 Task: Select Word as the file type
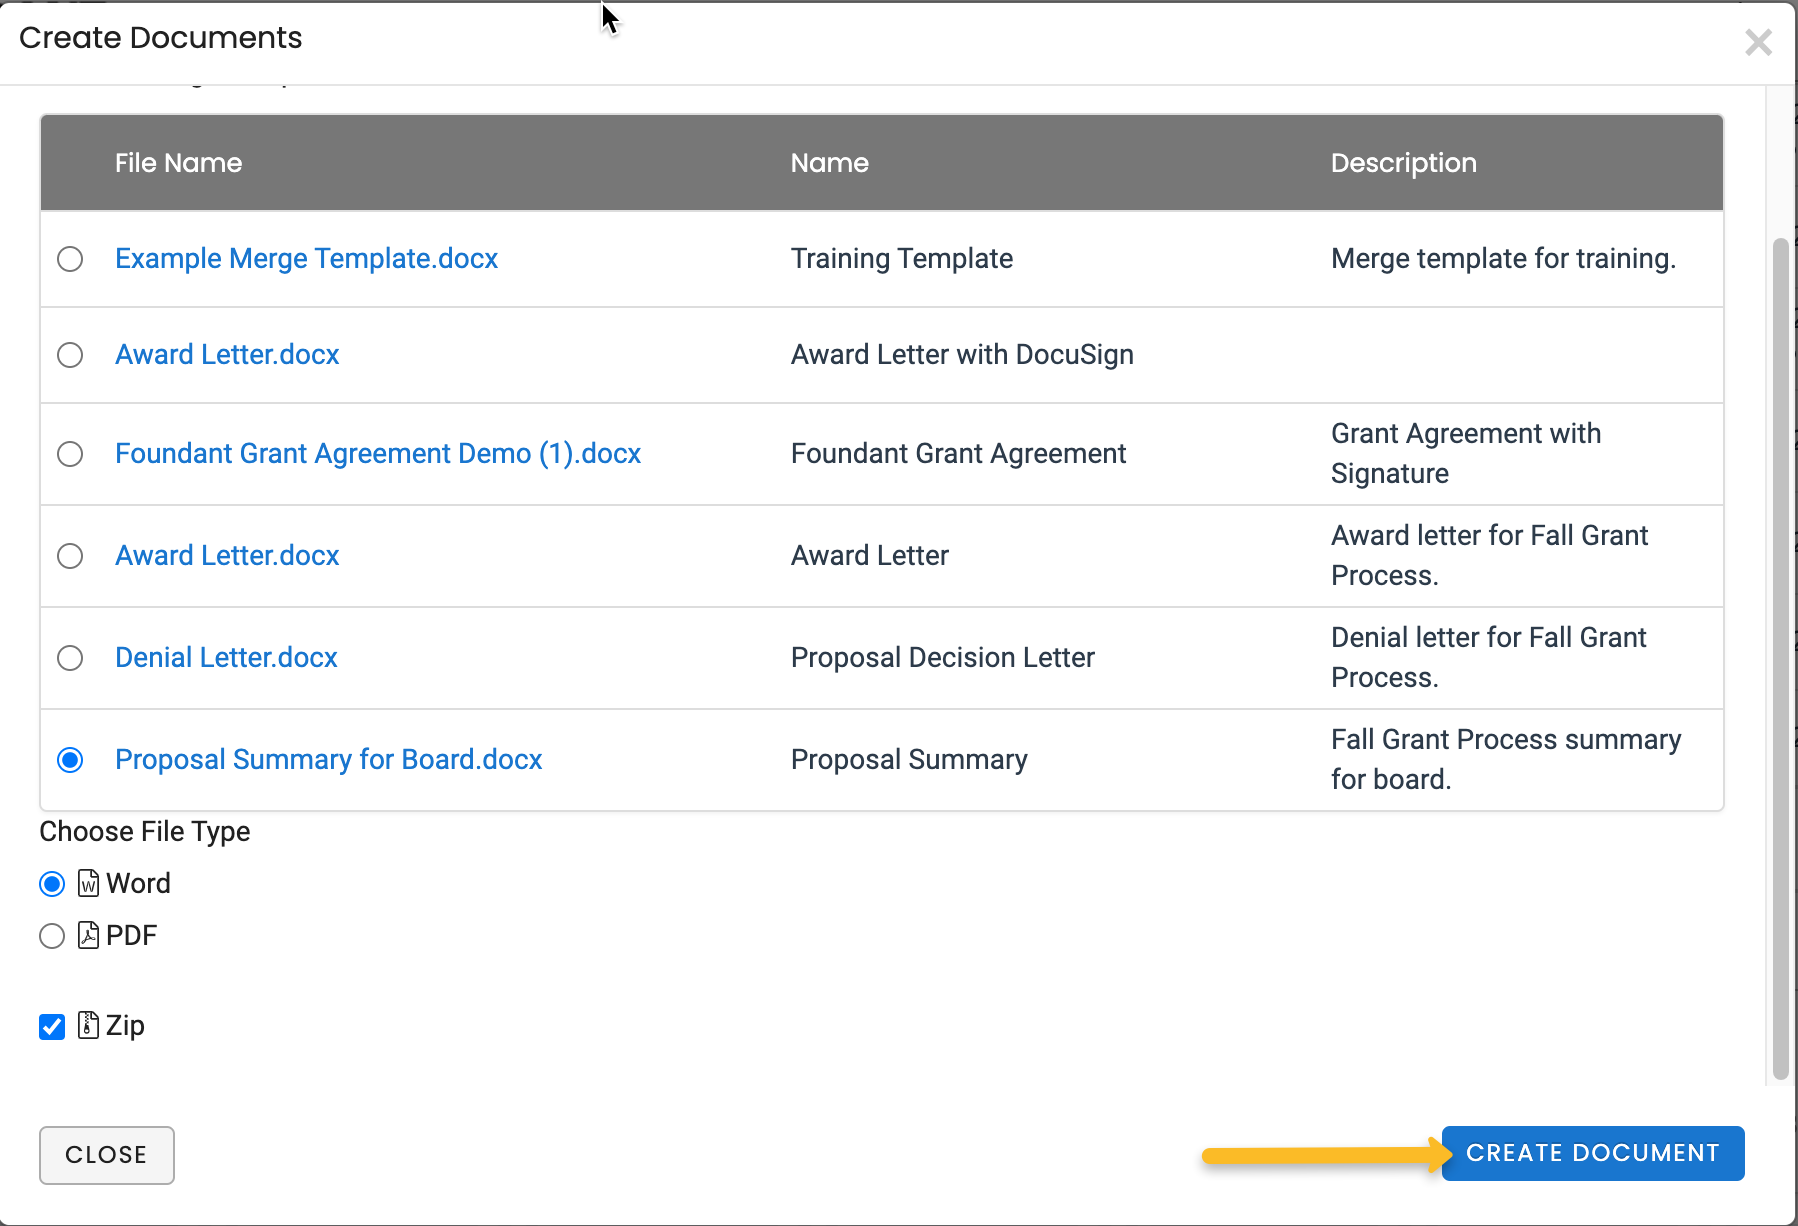(51, 883)
